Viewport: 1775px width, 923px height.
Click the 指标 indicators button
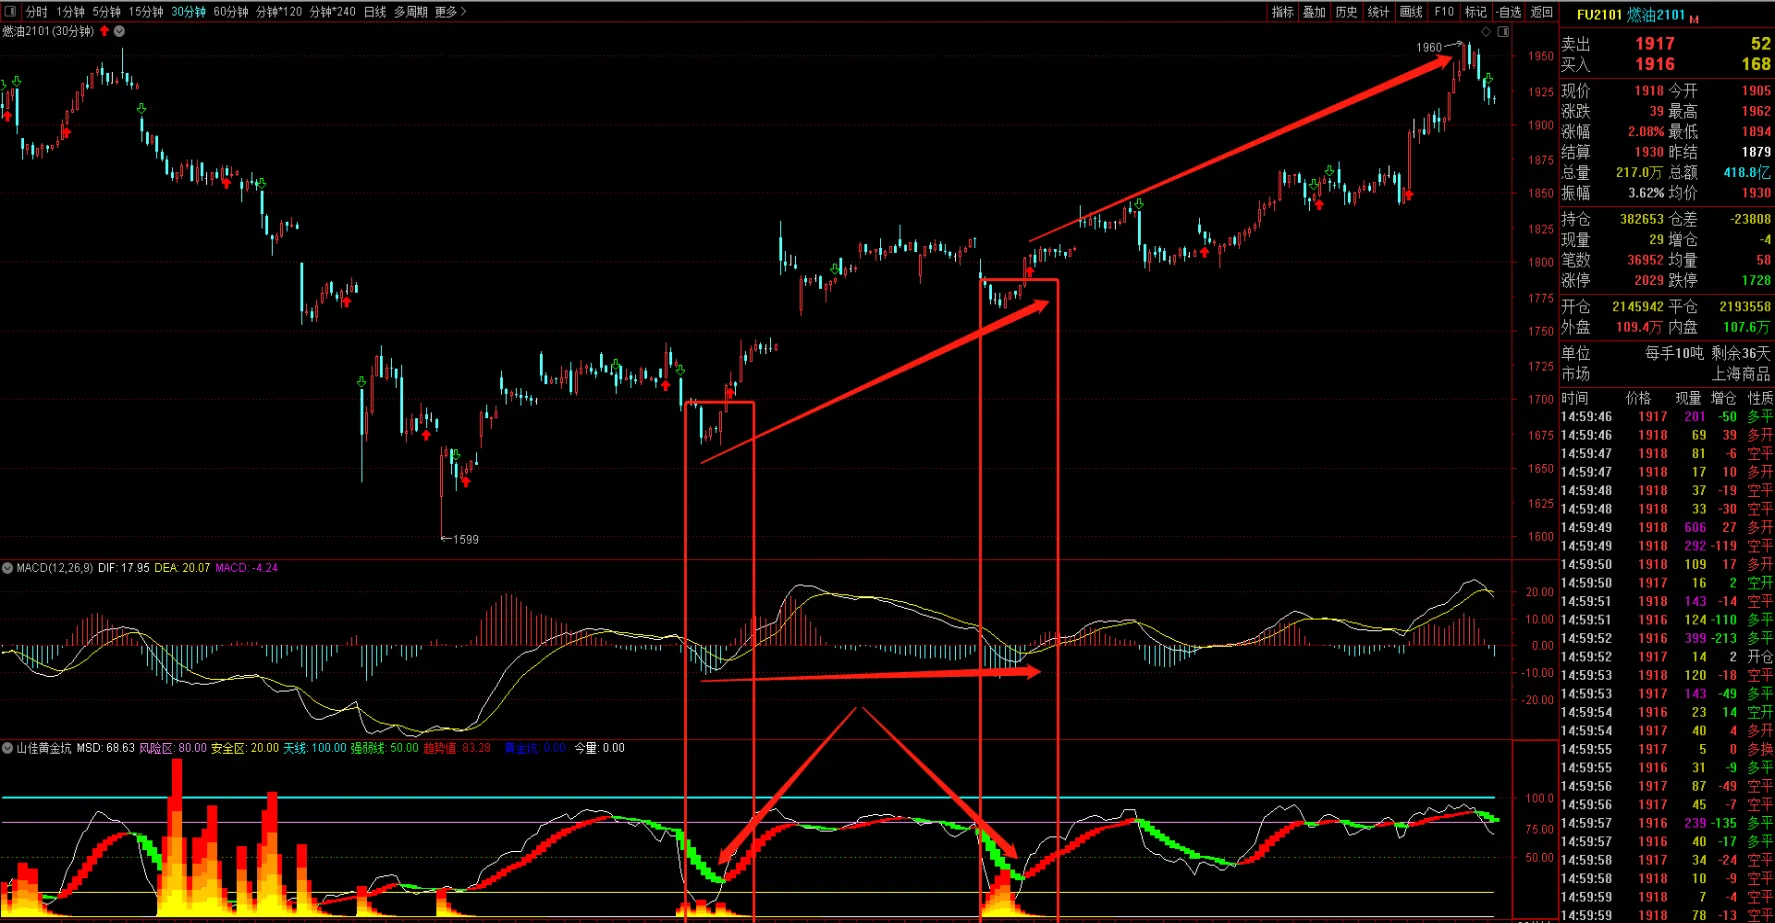[x=1282, y=12]
